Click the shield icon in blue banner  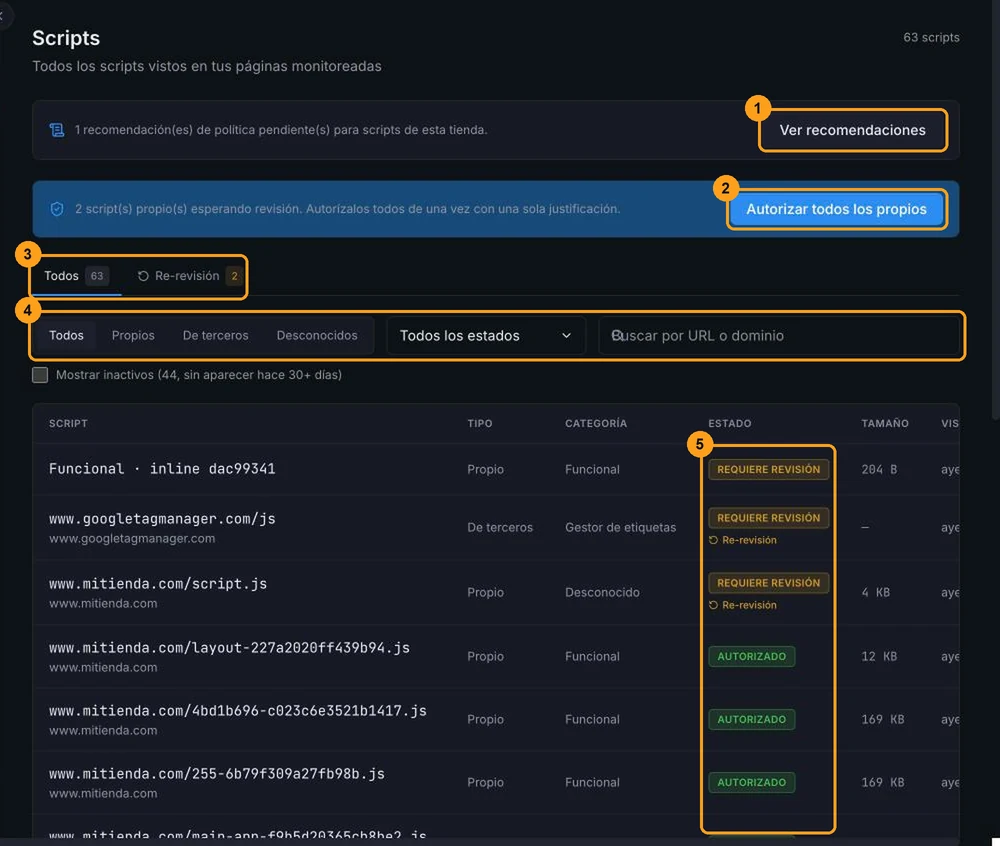coord(57,209)
